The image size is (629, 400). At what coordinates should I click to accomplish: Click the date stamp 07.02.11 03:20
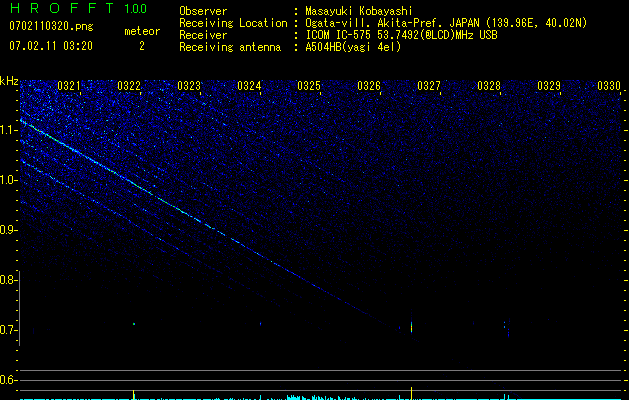click(51, 46)
